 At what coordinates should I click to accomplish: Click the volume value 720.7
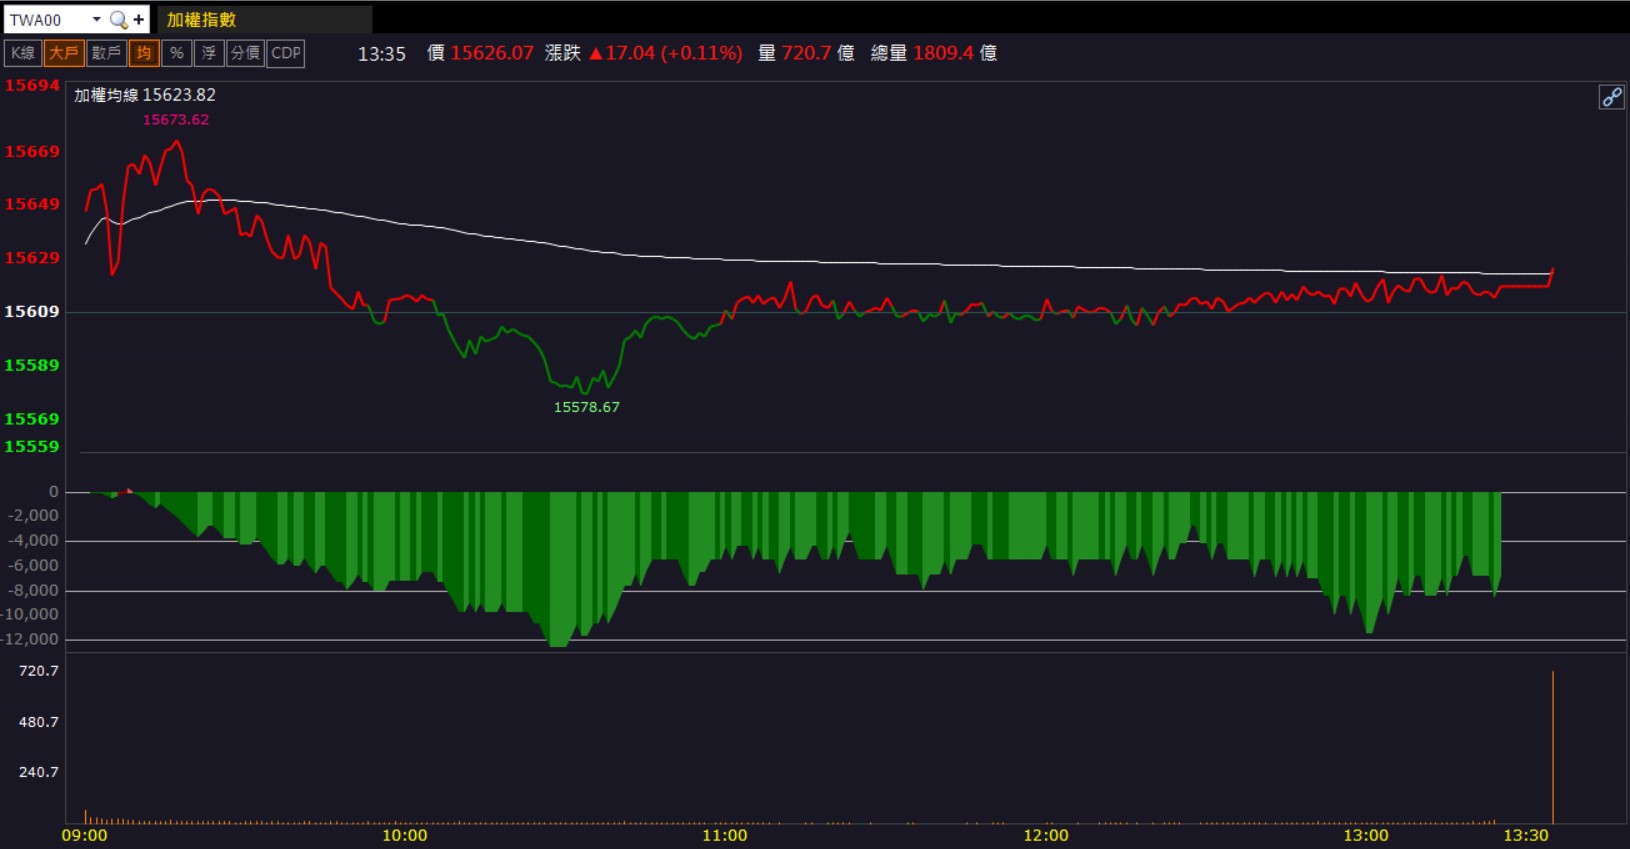click(x=806, y=53)
